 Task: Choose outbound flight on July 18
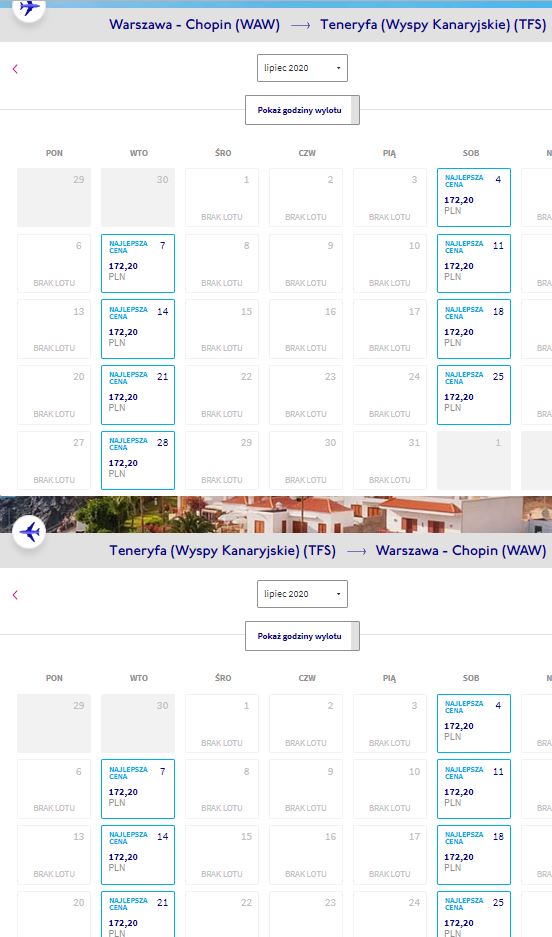pyautogui.click(x=474, y=329)
